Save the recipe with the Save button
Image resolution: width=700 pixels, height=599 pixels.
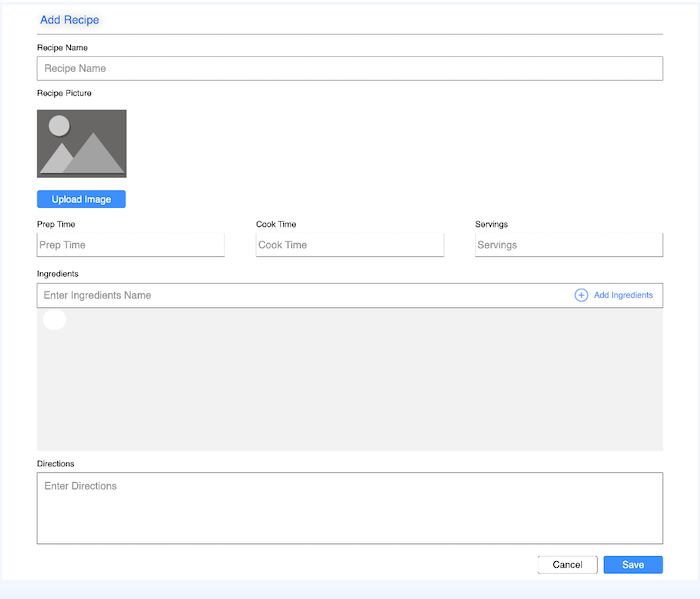pyautogui.click(x=633, y=565)
